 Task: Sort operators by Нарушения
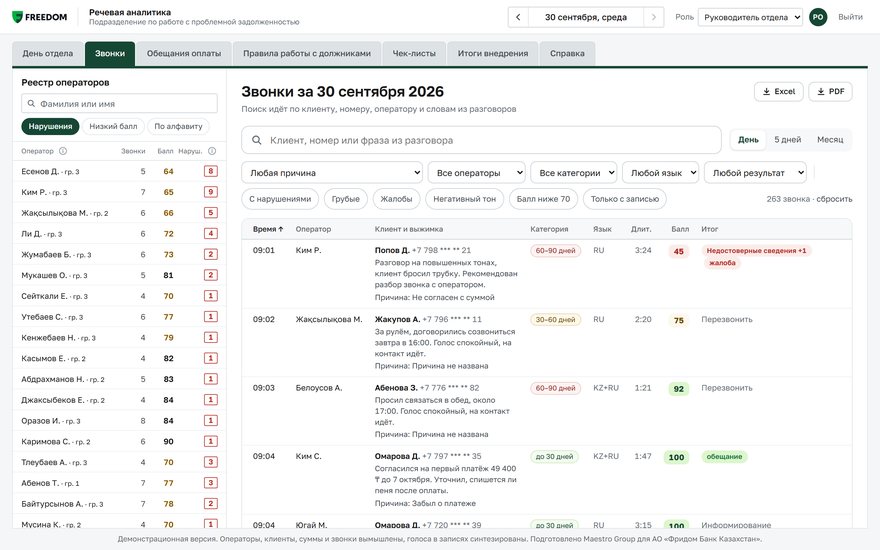[x=51, y=126]
